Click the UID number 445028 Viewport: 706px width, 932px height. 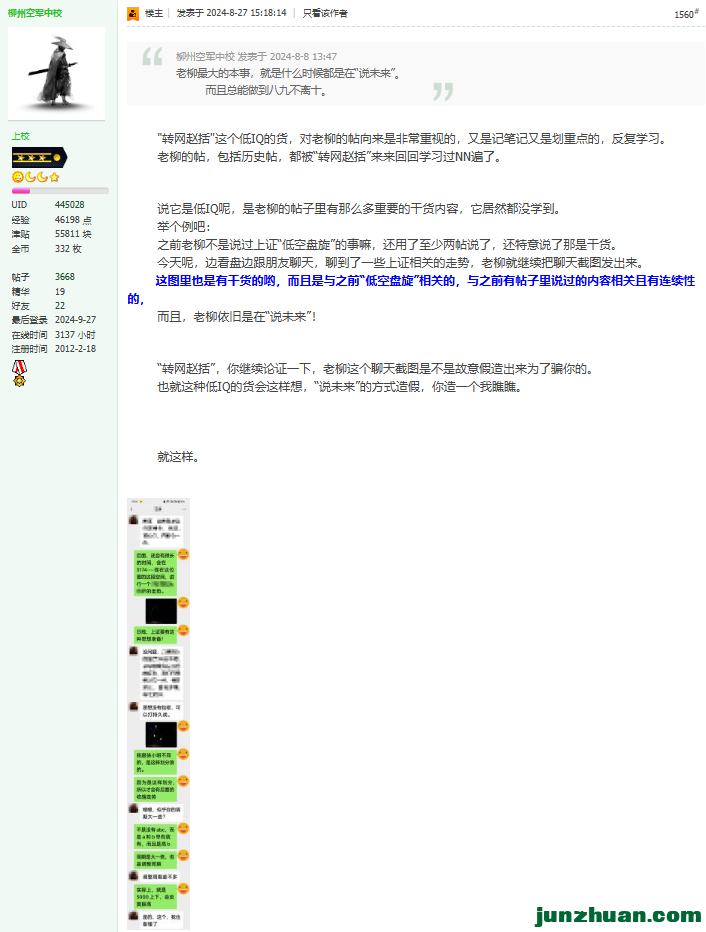pyautogui.click(x=69, y=205)
